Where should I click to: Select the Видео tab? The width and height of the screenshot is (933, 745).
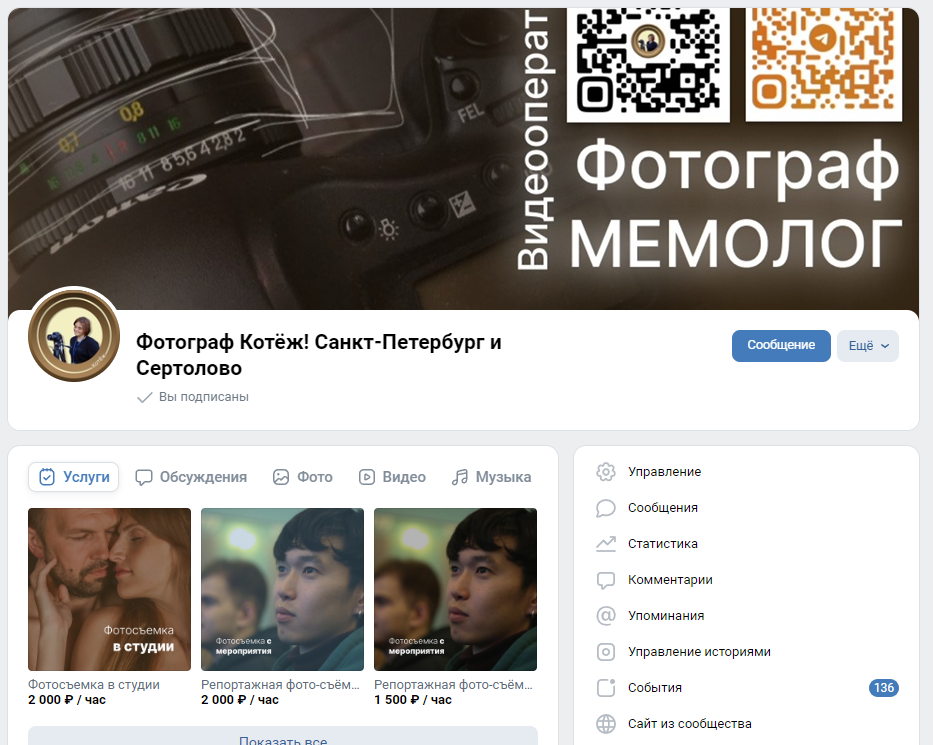click(392, 477)
